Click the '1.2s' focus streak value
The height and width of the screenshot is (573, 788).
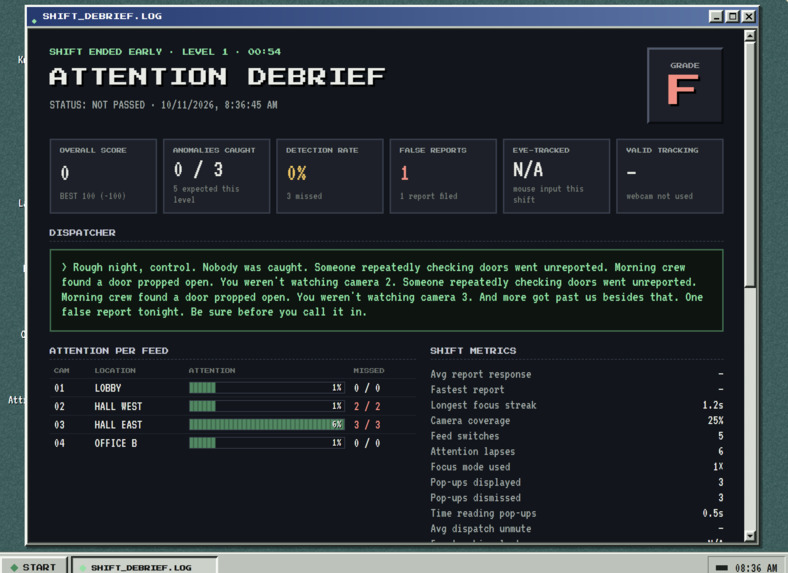coord(713,405)
